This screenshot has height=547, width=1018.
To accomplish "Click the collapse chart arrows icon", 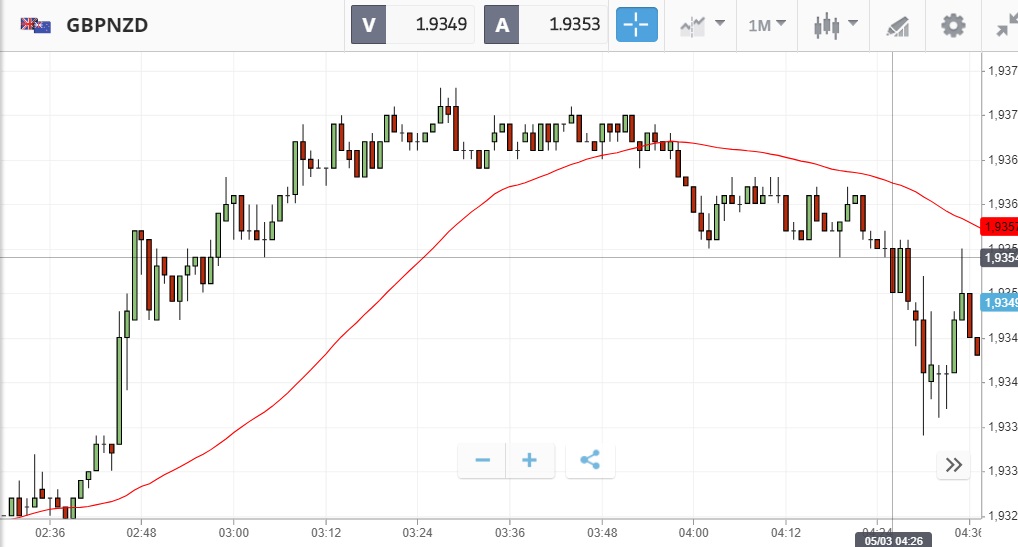I will (1003, 25).
